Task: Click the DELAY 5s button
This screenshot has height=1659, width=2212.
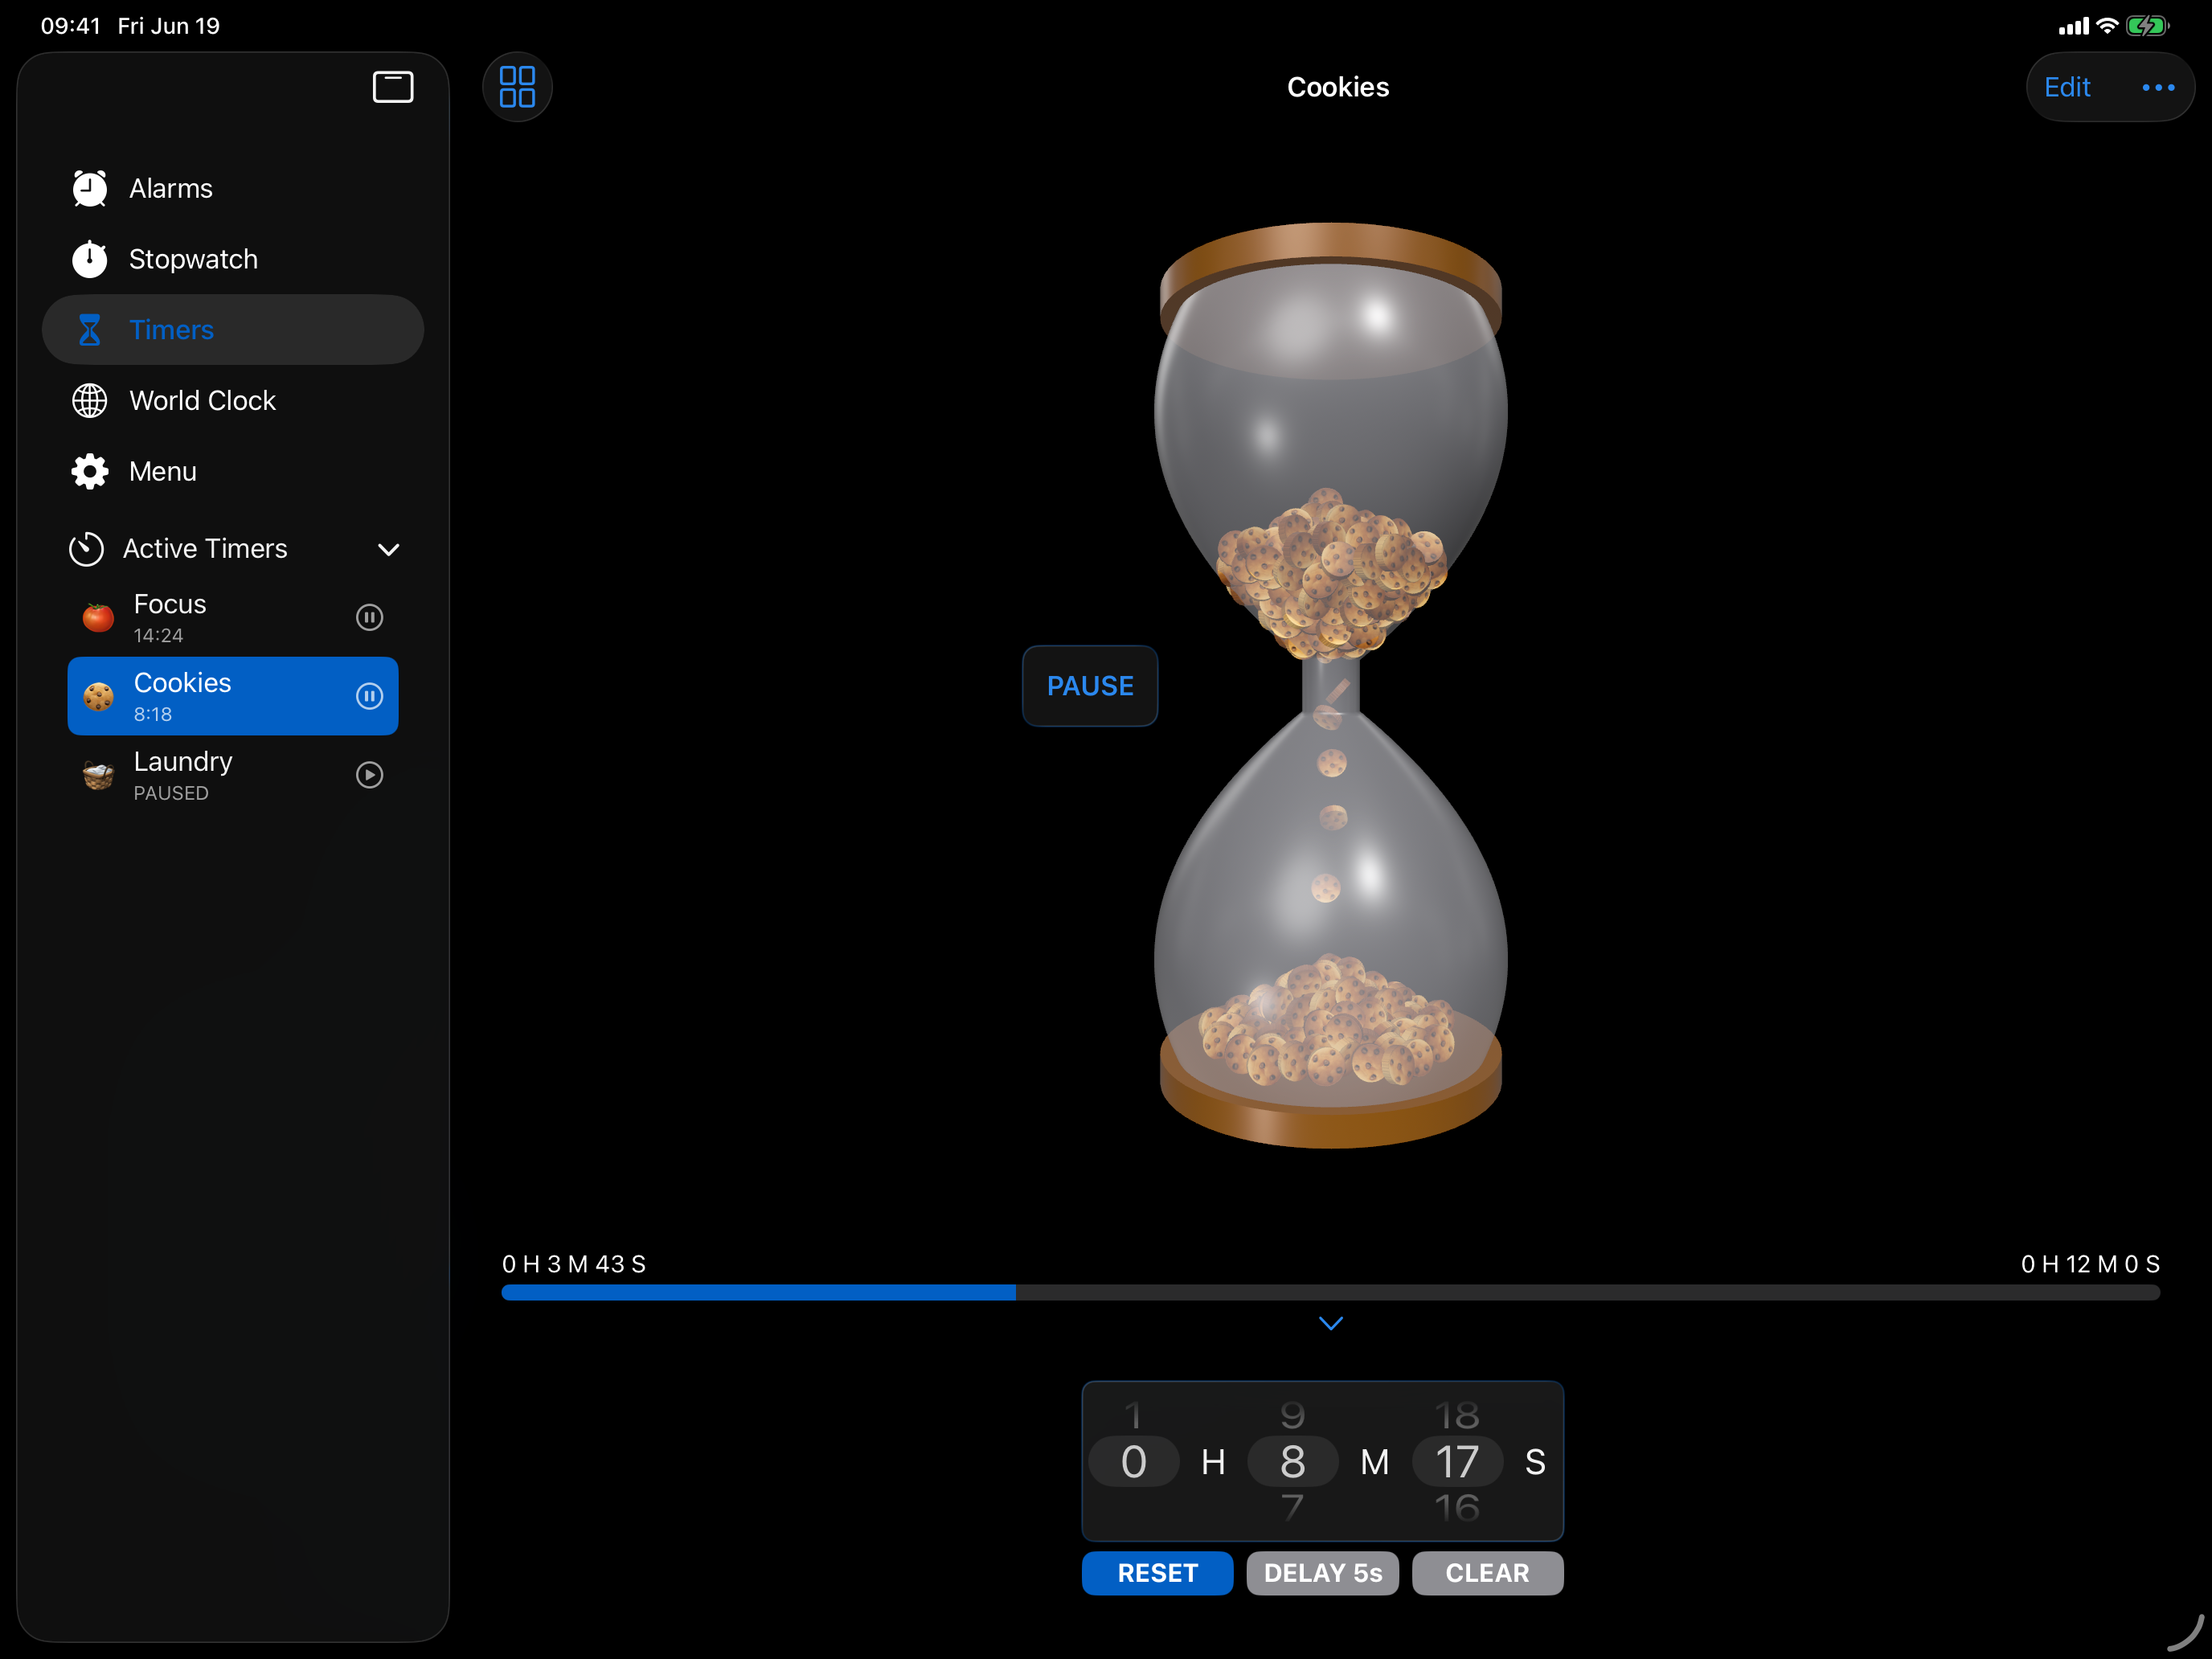Action: tap(1323, 1573)
